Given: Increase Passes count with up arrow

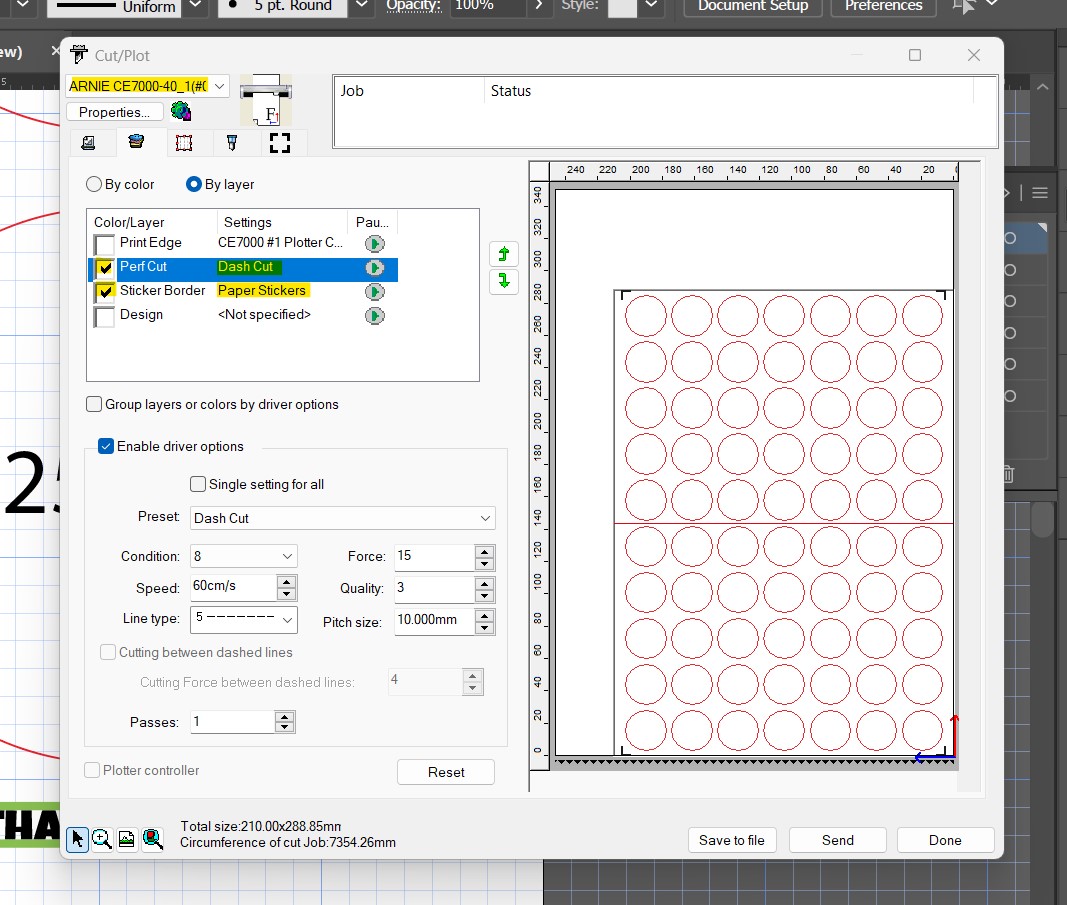Looking at the screenshot, I should [x=284, y=717].
